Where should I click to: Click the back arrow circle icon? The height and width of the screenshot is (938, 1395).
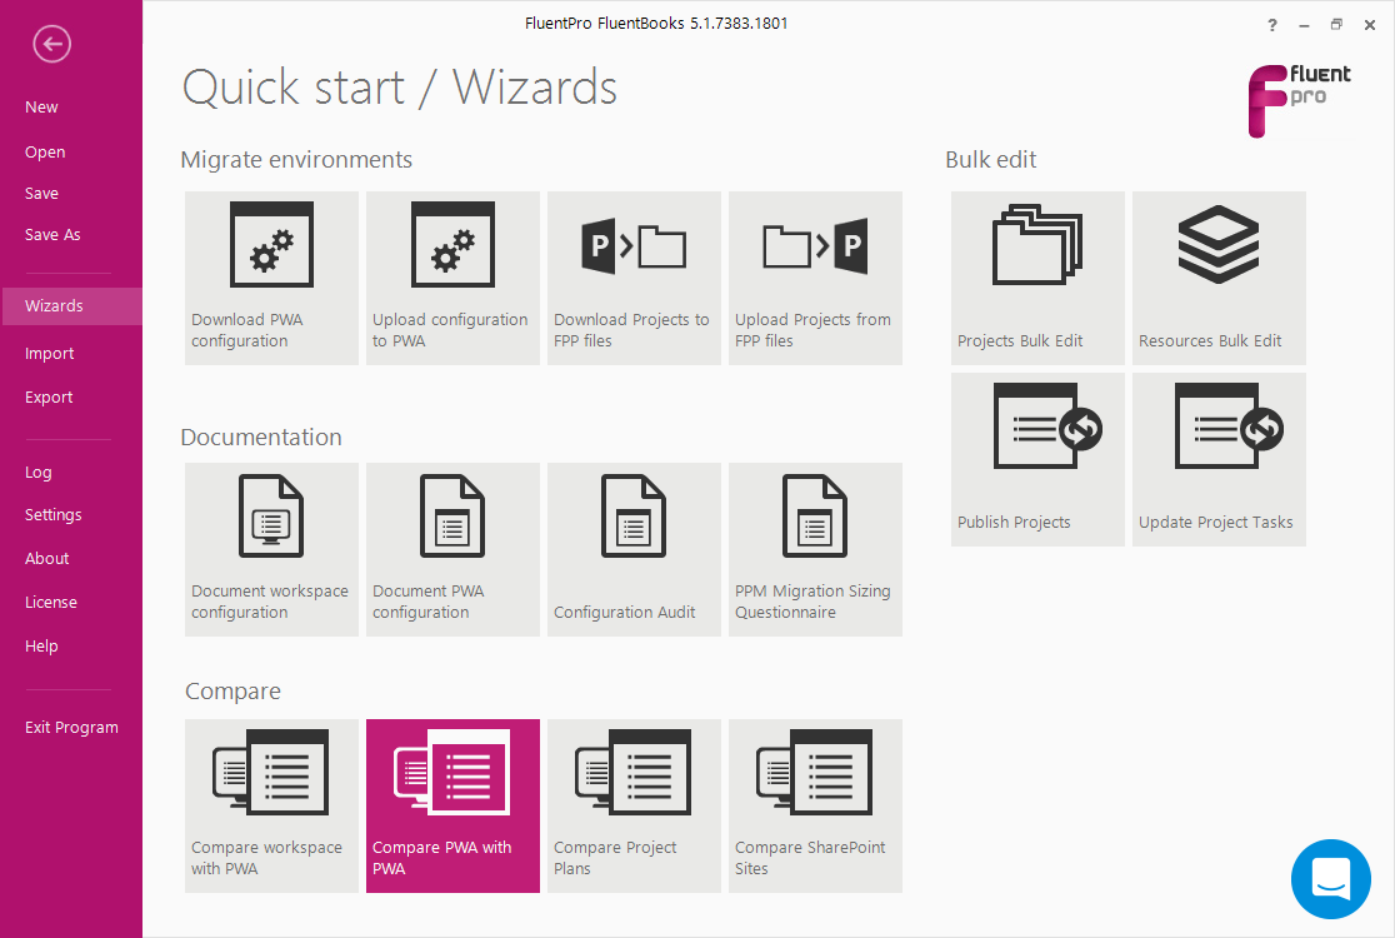(52, 44)
